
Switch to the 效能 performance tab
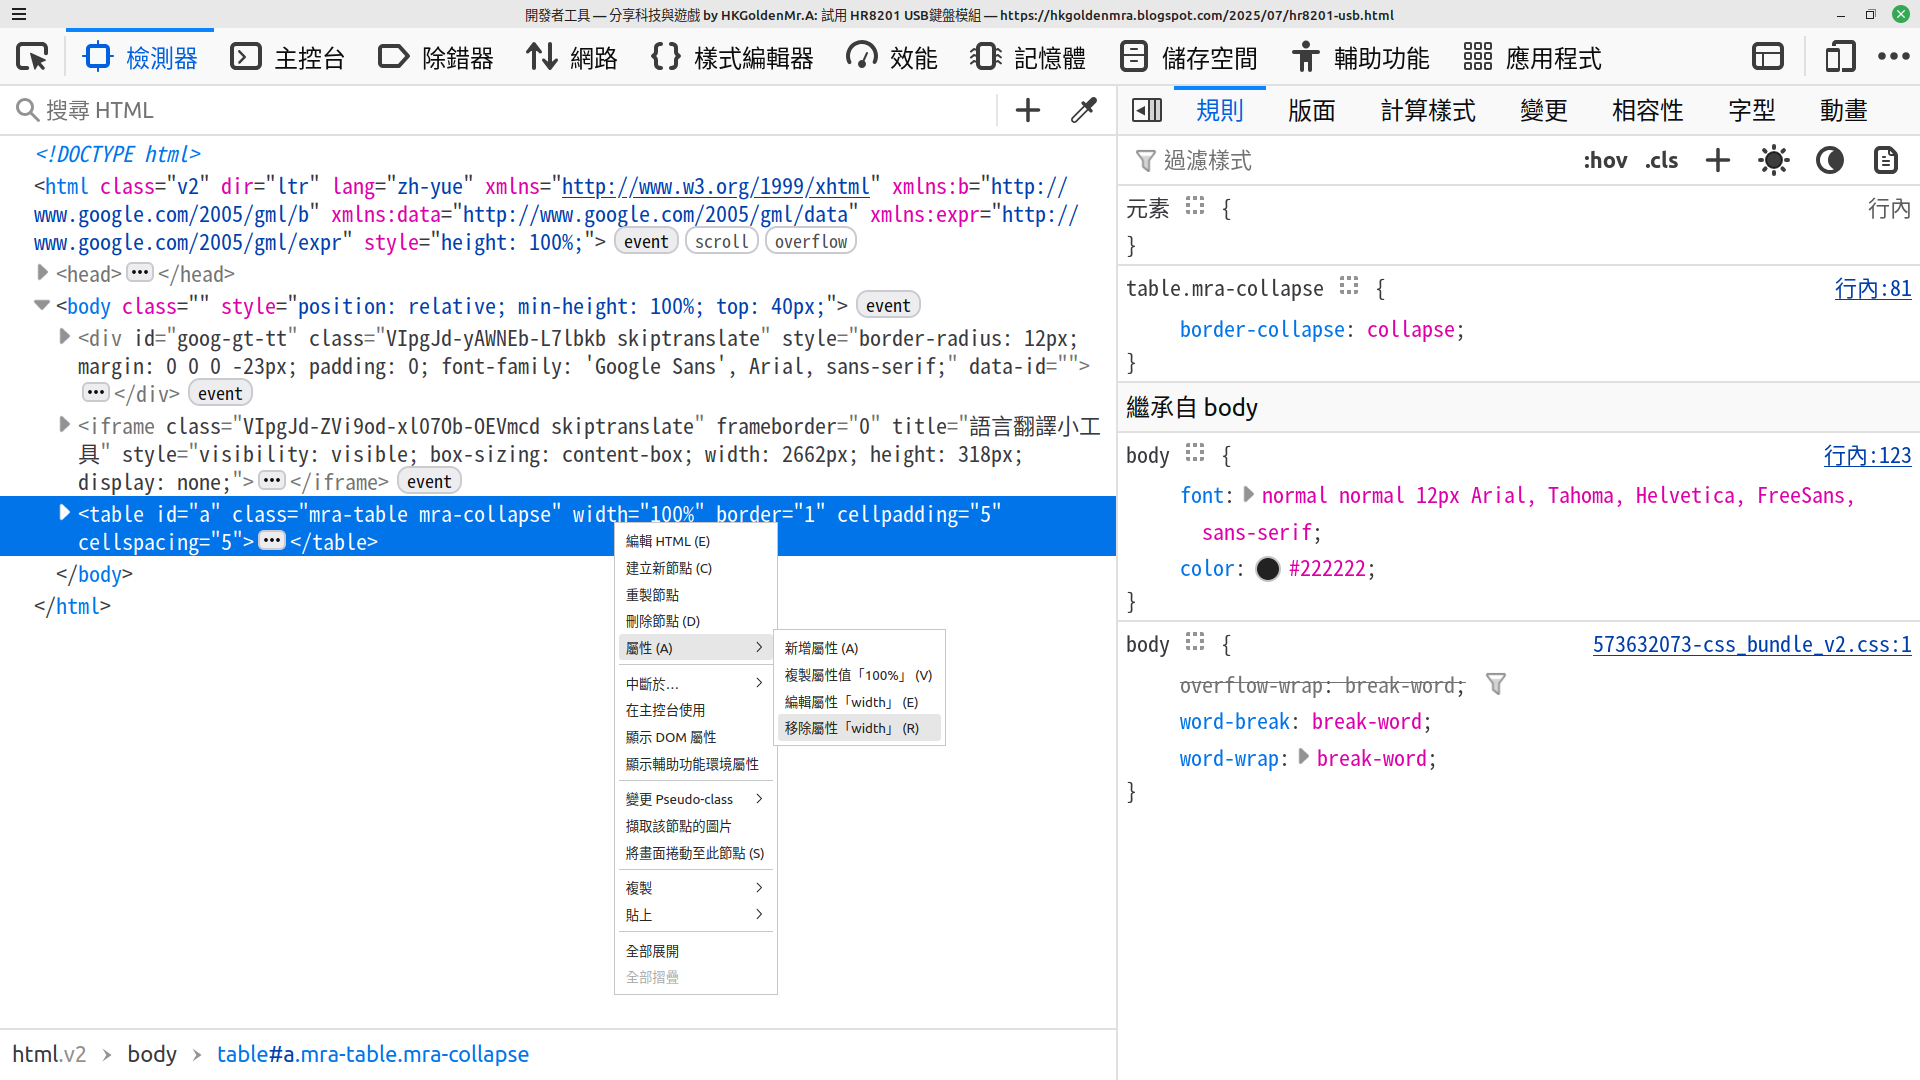[x=892, y=58]
